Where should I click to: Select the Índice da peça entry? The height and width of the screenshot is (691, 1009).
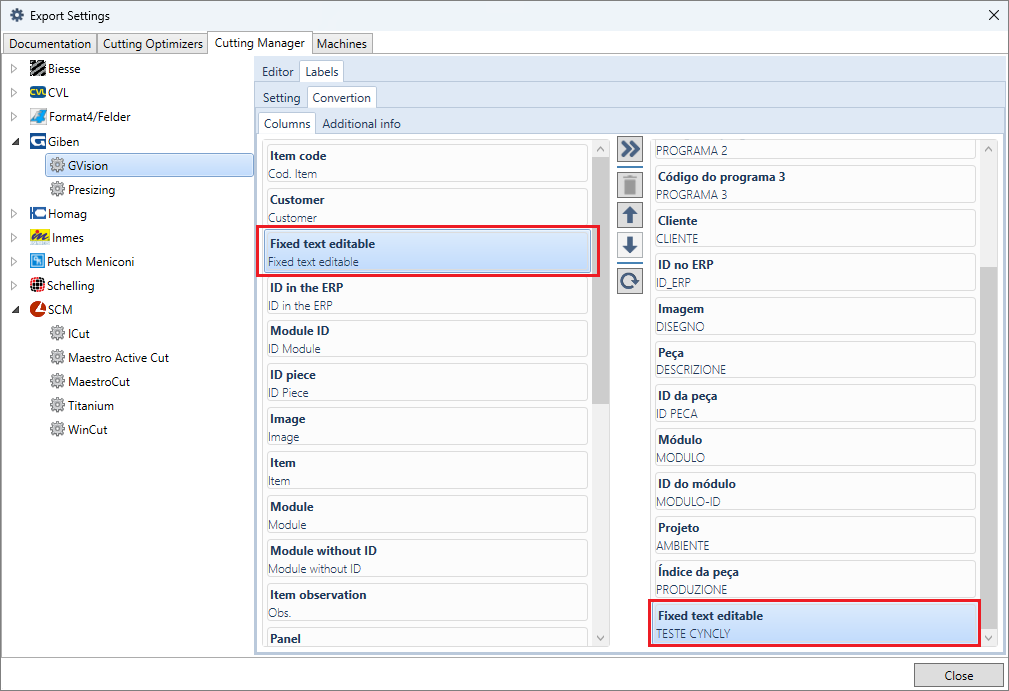815,580
